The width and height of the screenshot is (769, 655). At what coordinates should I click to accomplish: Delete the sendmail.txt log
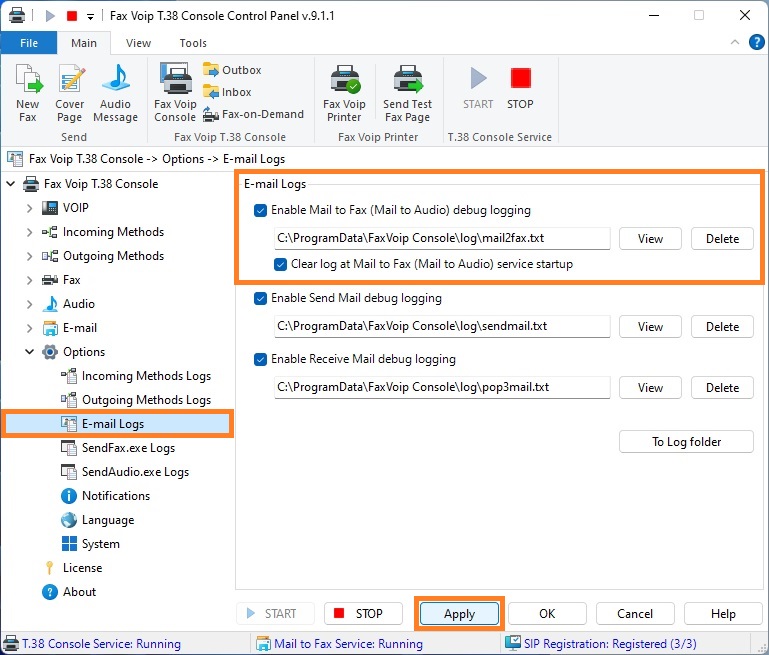(x=722, y=327)
